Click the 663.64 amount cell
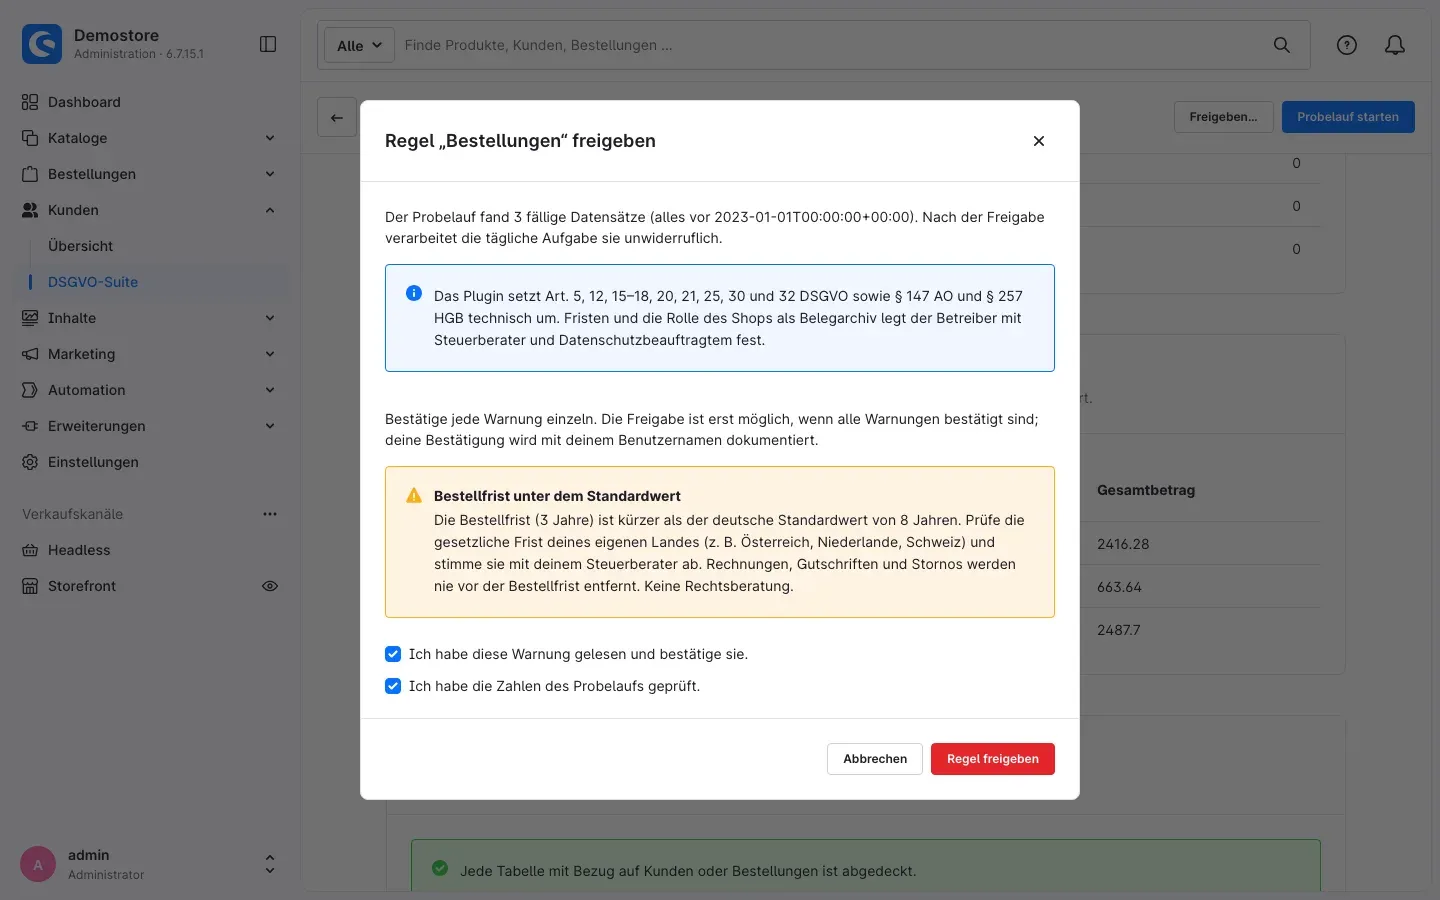The width and height of the screenshot is (1440, 900). pyautogui.click(x=1119, y=587)
